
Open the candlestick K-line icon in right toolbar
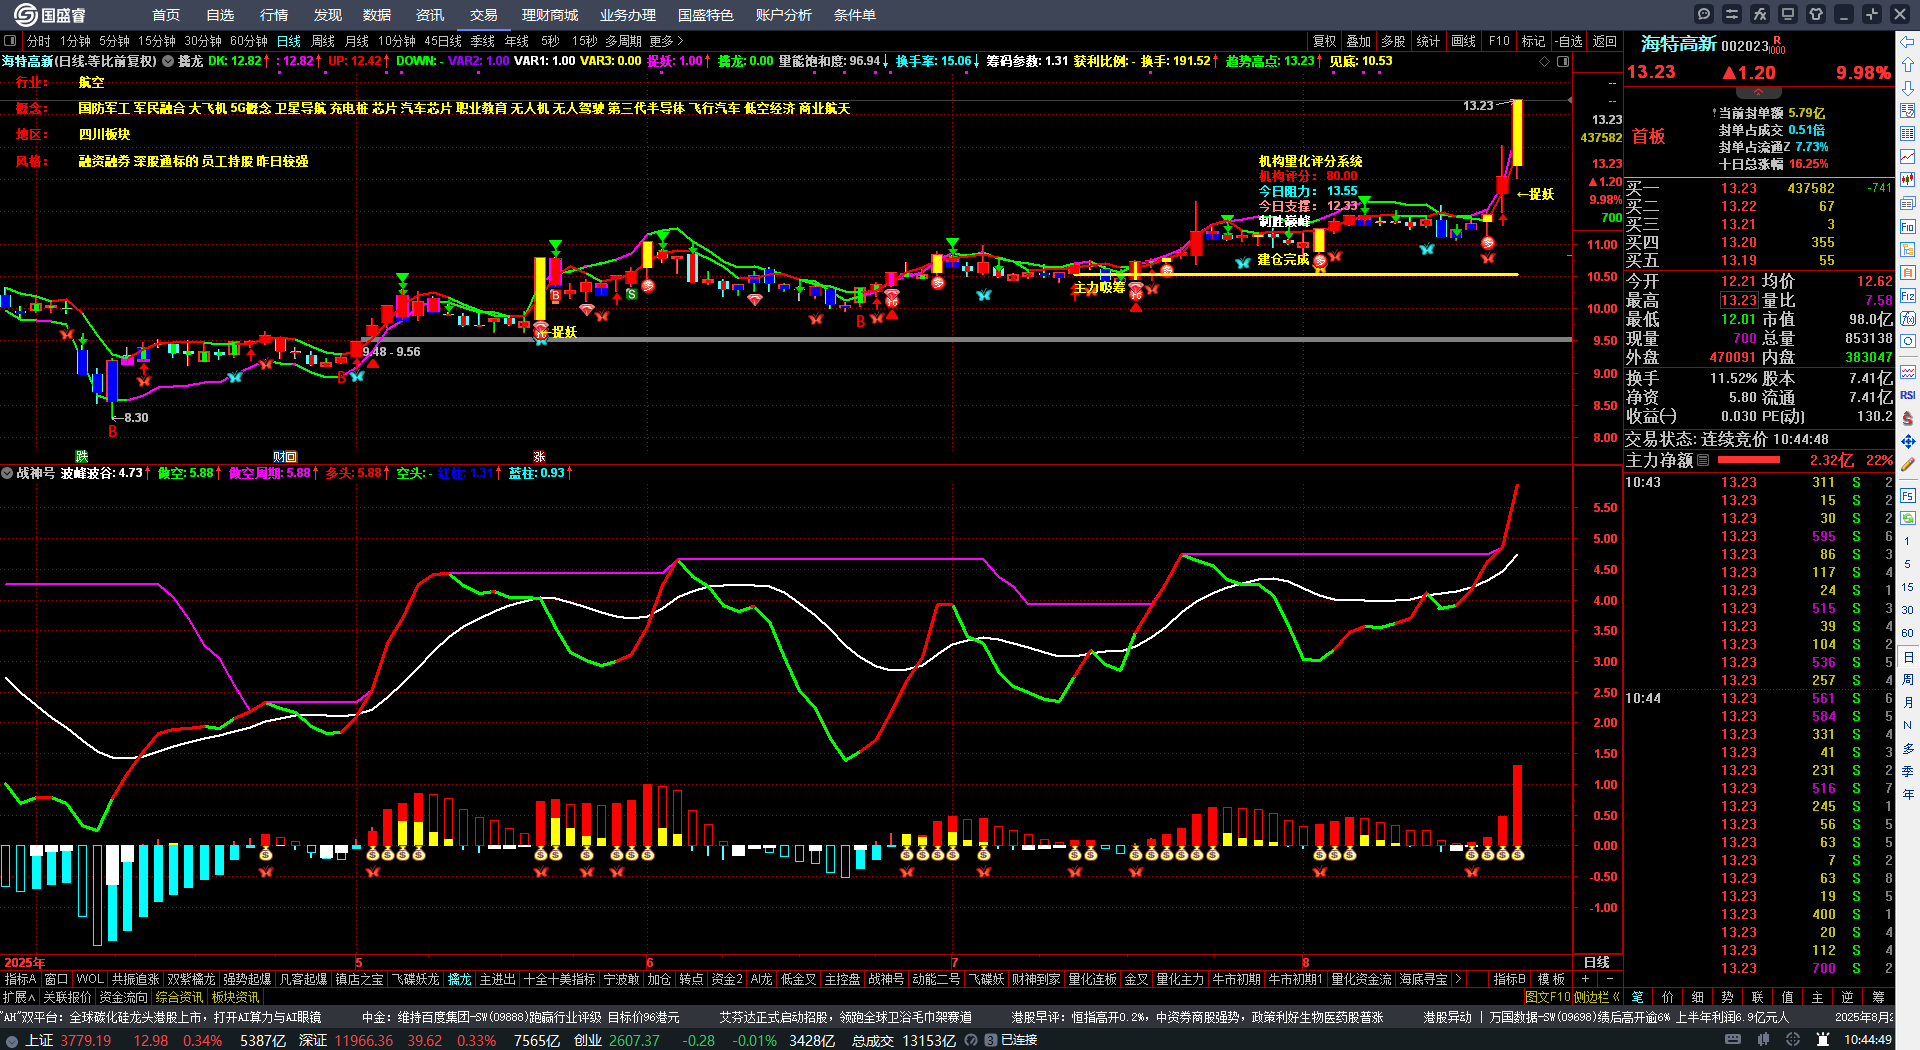(x=1908, y=180)
